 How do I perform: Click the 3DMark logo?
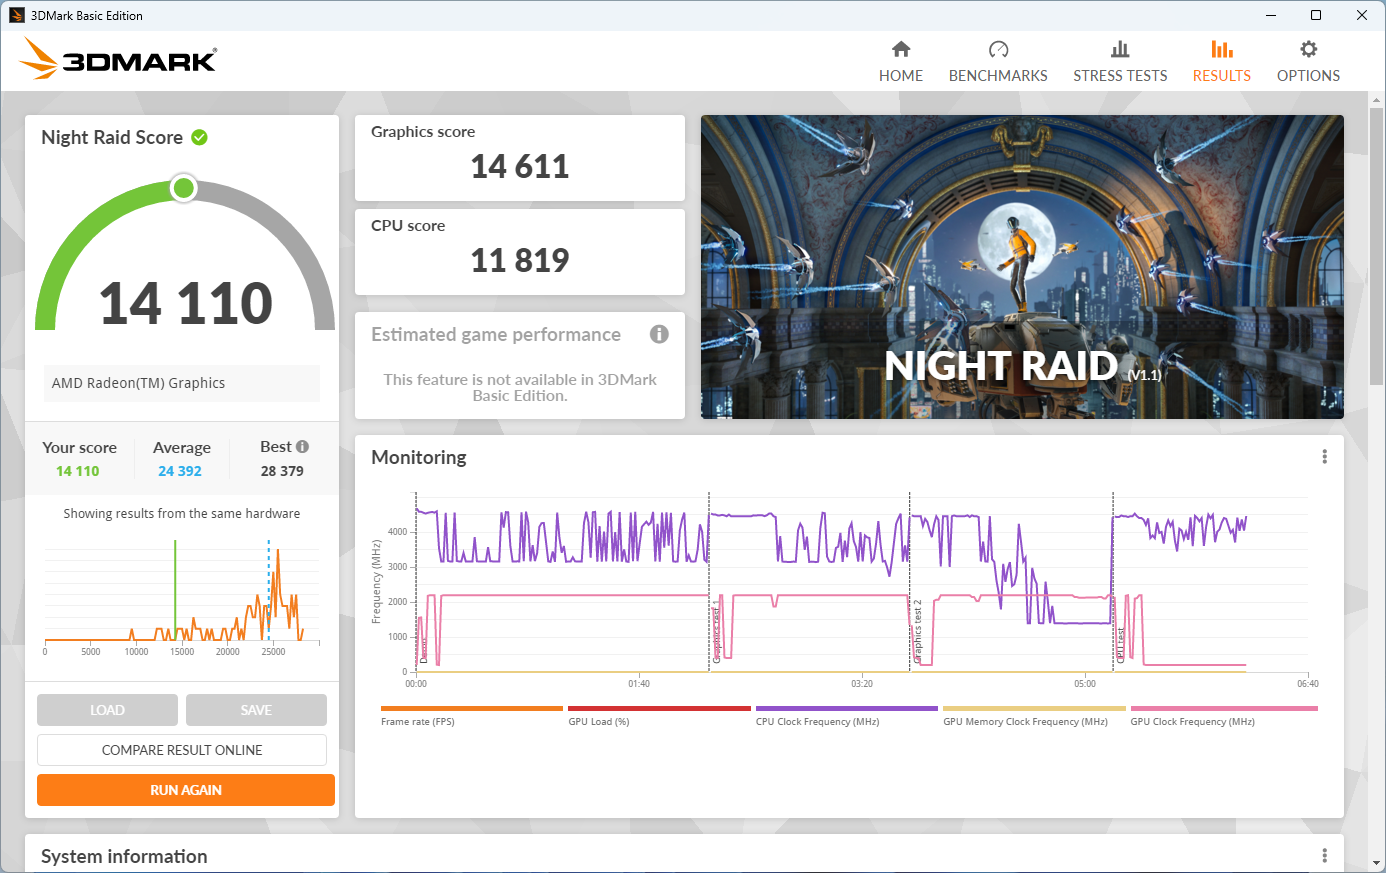point(119,59)
